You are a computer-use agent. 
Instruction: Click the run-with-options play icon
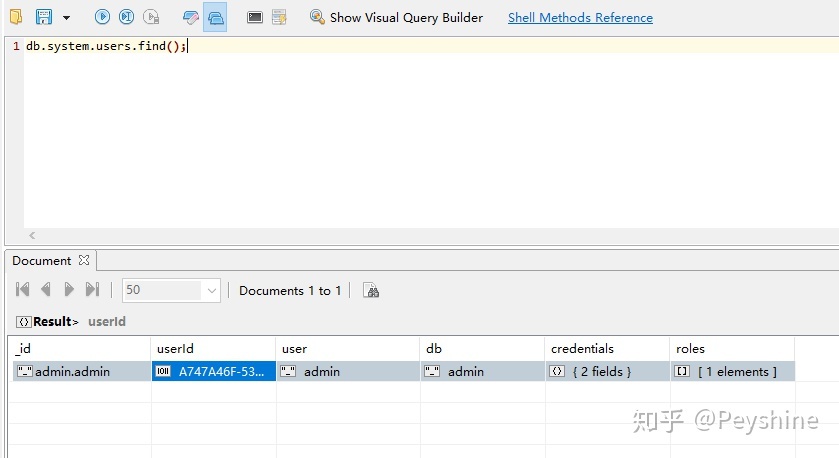151,17
